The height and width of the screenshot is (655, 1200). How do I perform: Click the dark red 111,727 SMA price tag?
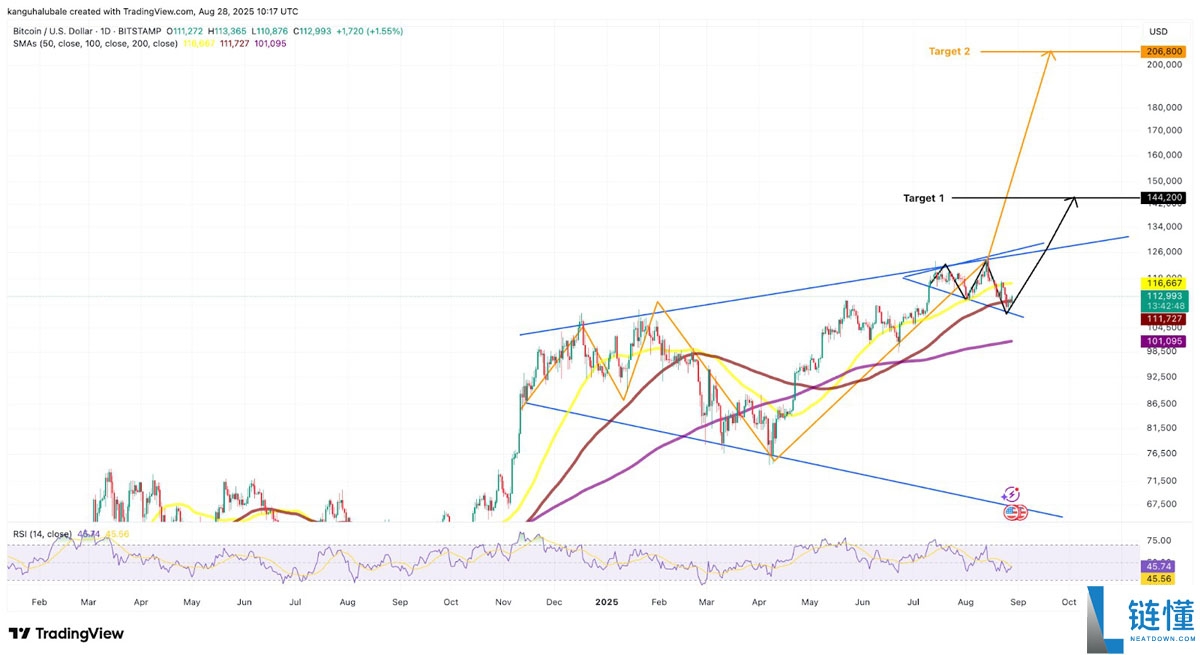[x=1162, y=318]
